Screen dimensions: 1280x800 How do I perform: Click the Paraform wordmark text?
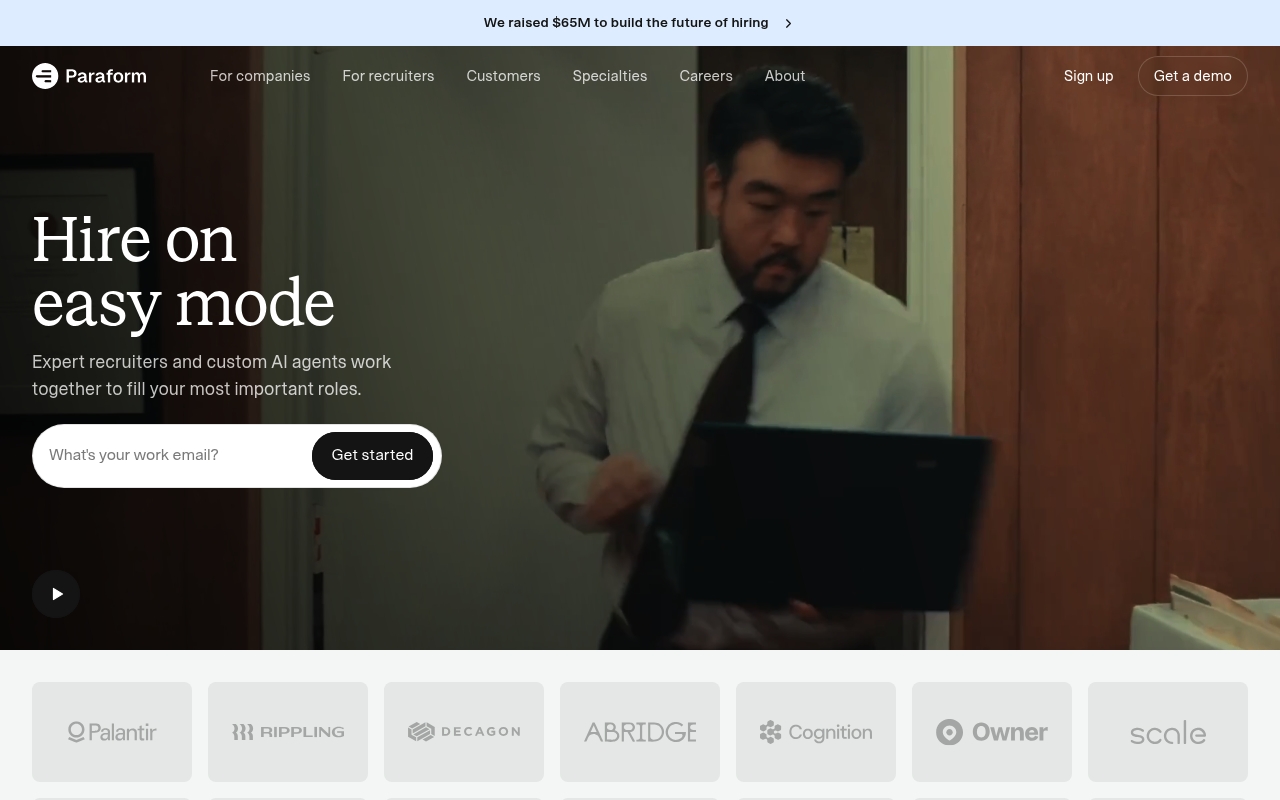coord(106,76)
